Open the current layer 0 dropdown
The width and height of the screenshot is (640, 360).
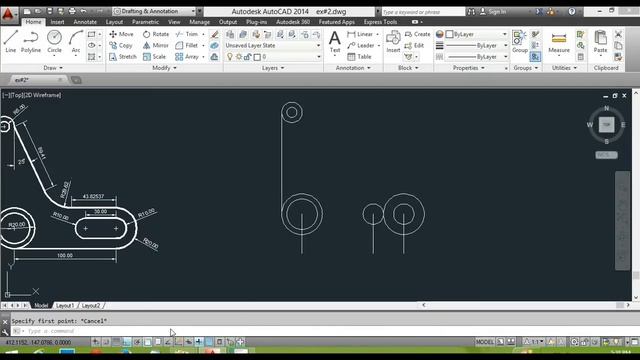pos(273,57)
